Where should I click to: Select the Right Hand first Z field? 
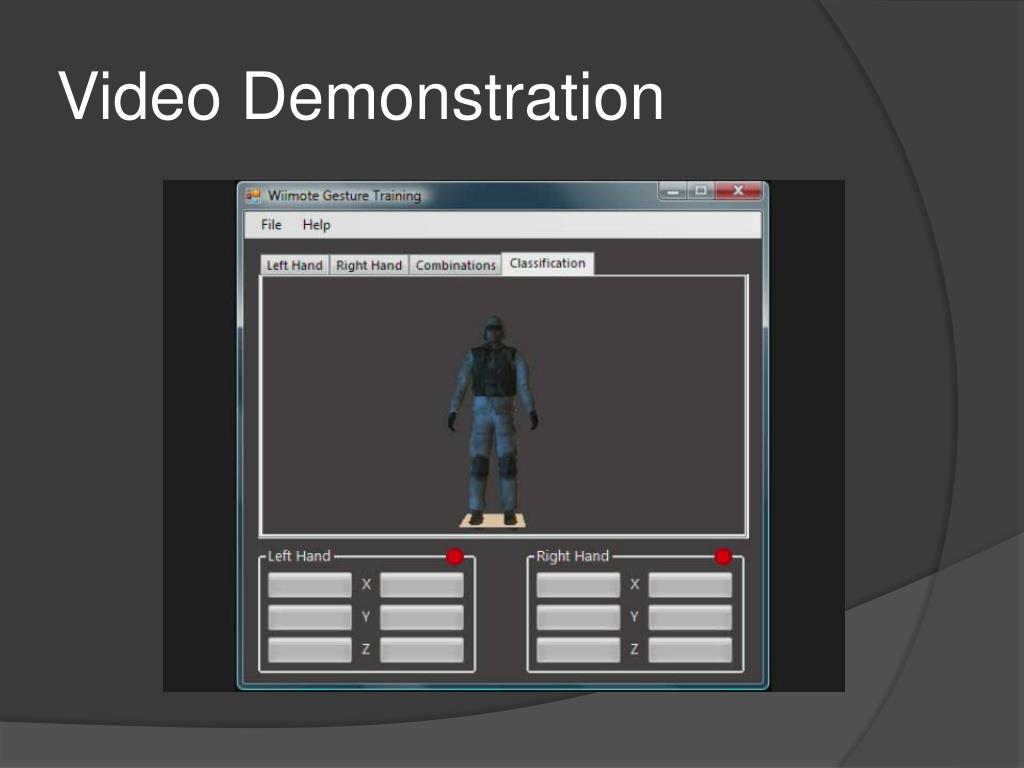click(x=578, y=650)
